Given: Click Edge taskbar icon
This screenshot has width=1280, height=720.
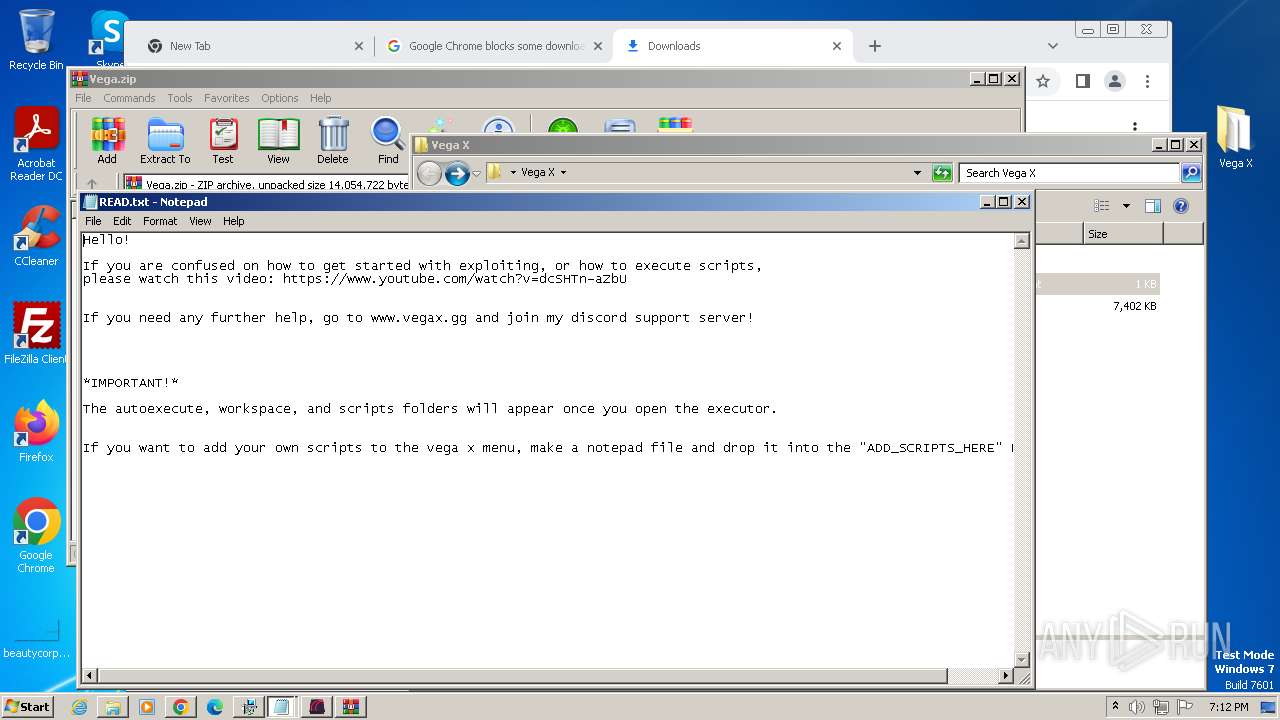Looking at the screenshot, I should [x=214, y=707].
